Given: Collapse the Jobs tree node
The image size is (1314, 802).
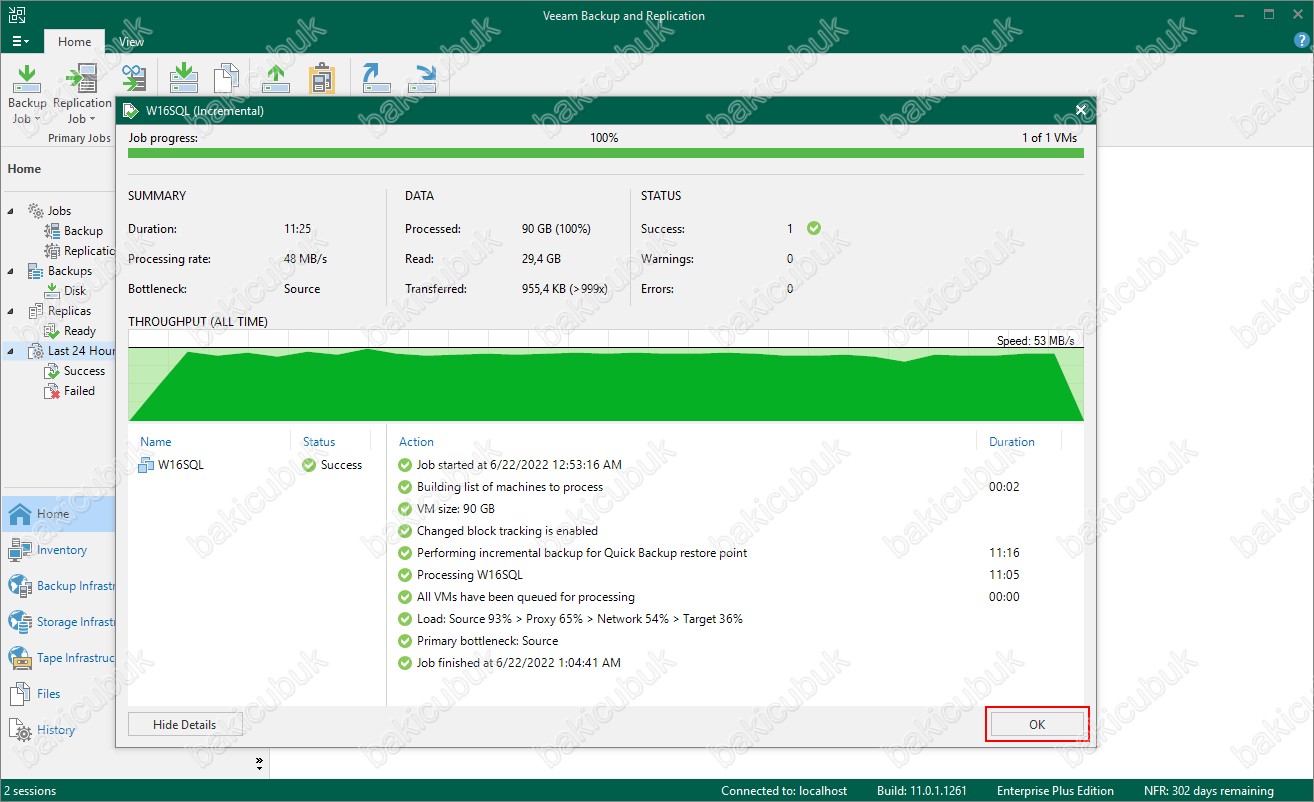Looking at the screenshot, I should click(11, 211).
